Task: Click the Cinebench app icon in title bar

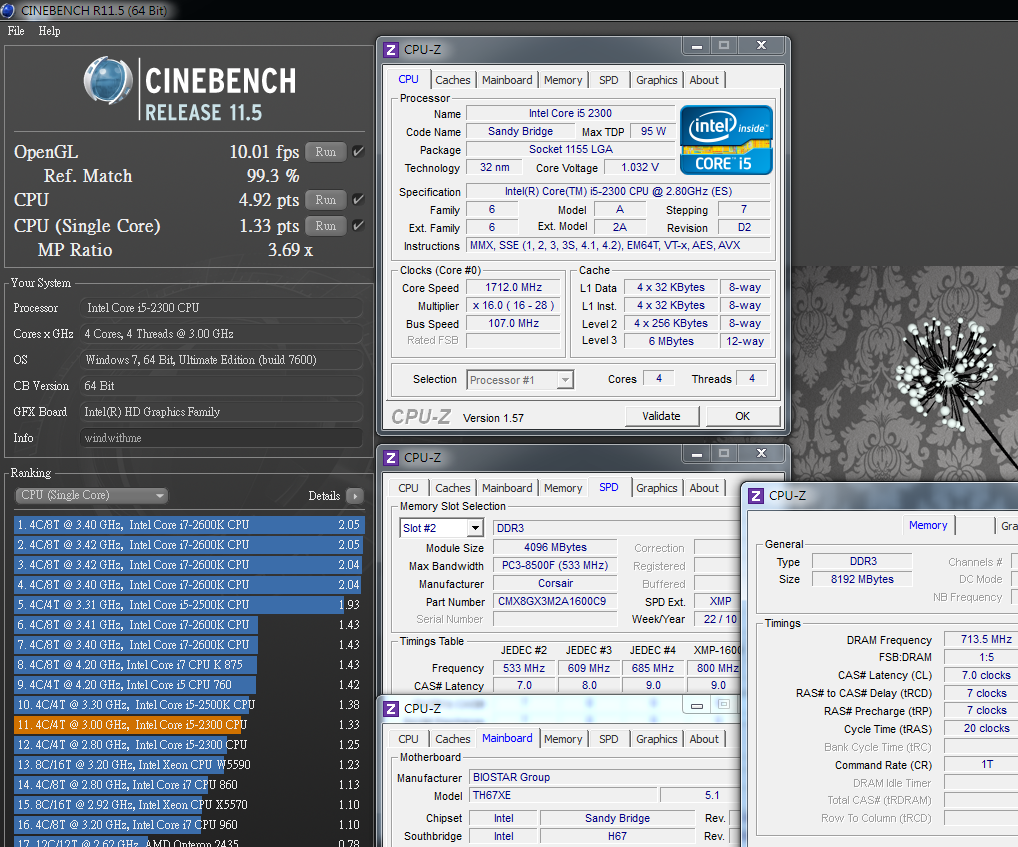Action: pos(8,10)
